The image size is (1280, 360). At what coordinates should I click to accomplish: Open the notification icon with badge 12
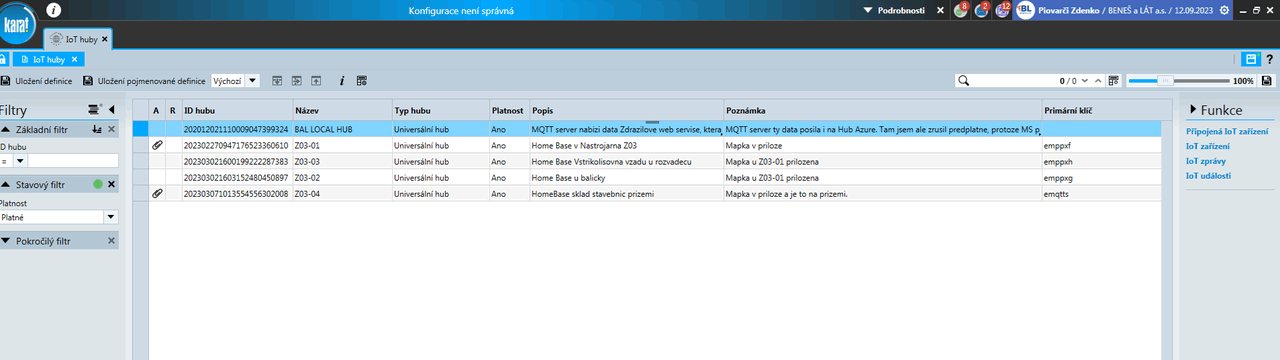pyautogui.click(x=1003, y=10)
